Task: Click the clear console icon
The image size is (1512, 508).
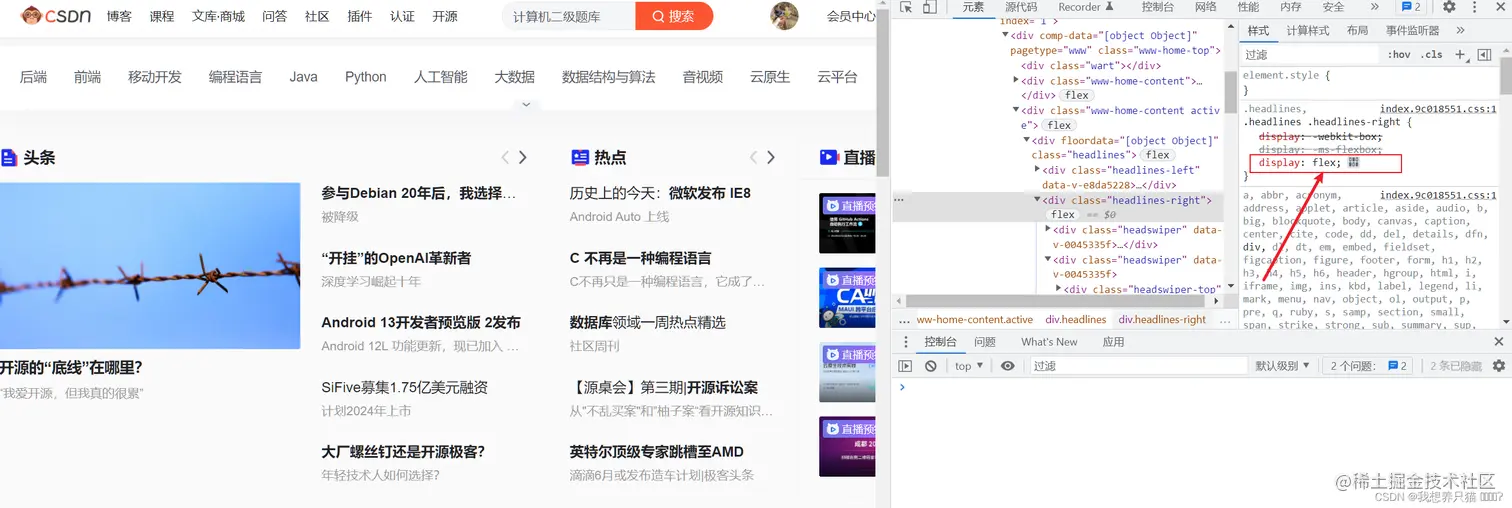Action: [931, 366]
